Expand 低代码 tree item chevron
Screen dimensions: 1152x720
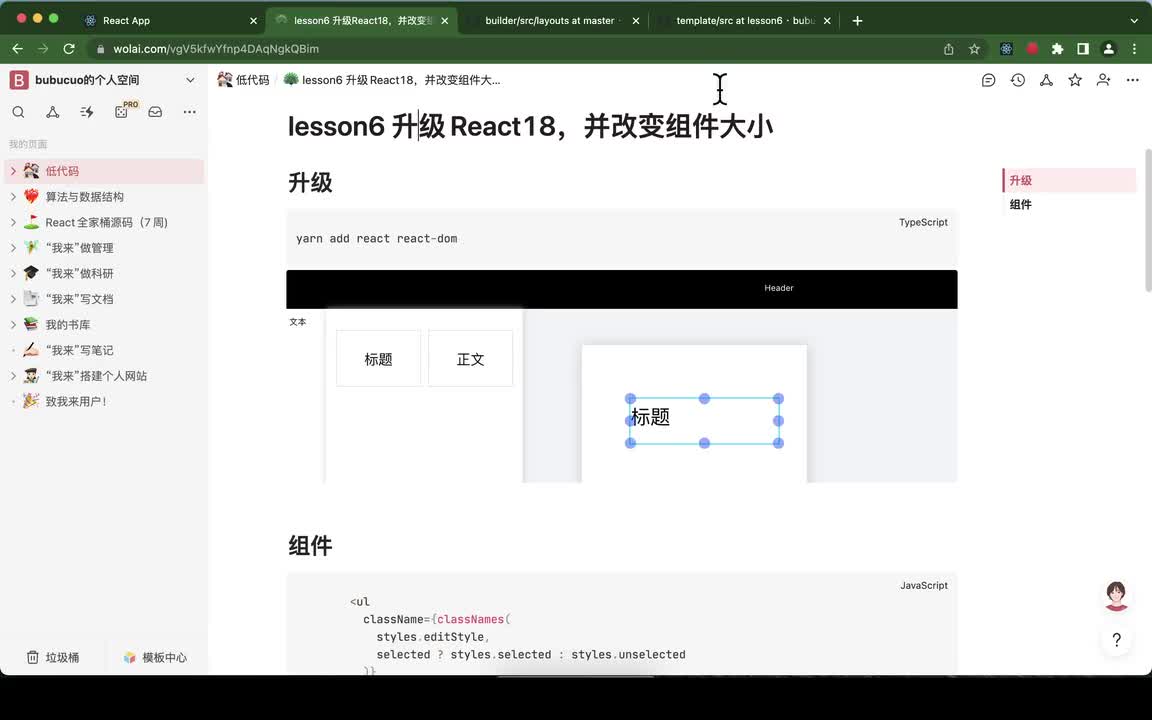pyautogui.click(x=13, y=170)
